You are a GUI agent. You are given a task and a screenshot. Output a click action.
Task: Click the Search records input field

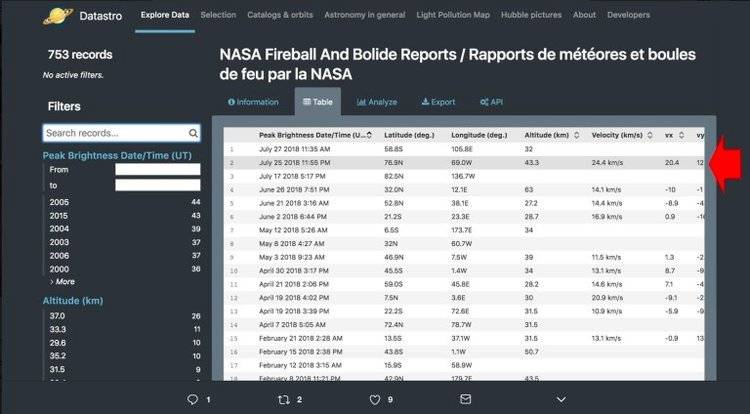point(121,133)
